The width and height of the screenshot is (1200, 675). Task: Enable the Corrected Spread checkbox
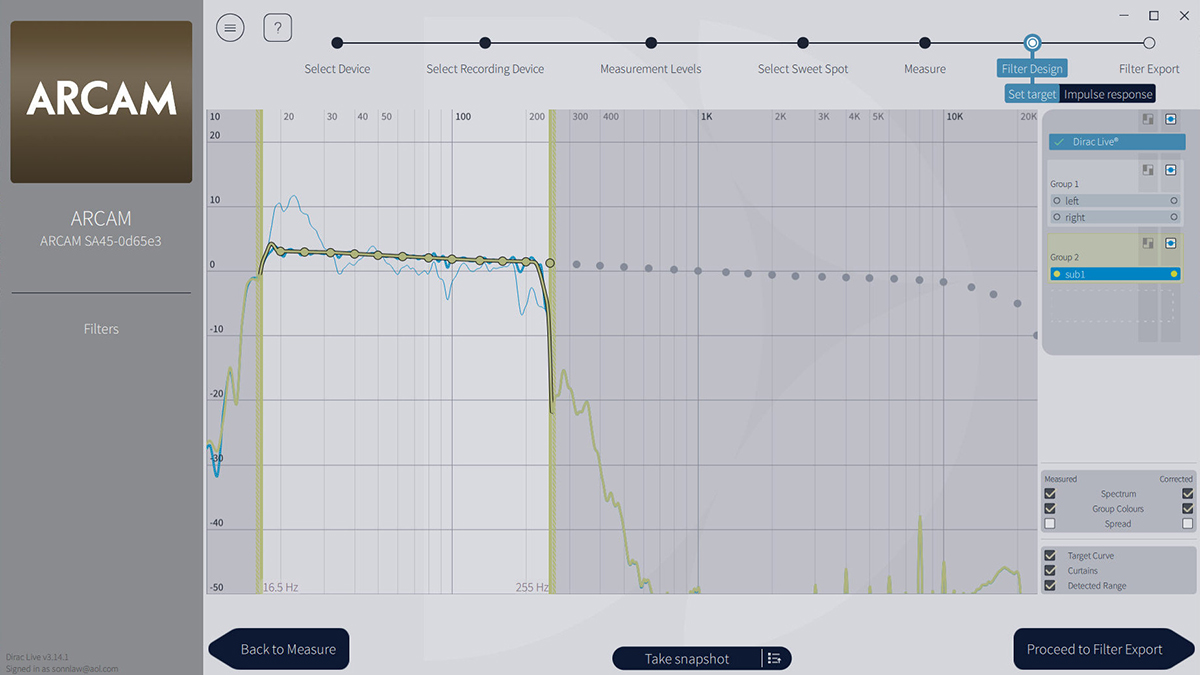pos(1188,524)
